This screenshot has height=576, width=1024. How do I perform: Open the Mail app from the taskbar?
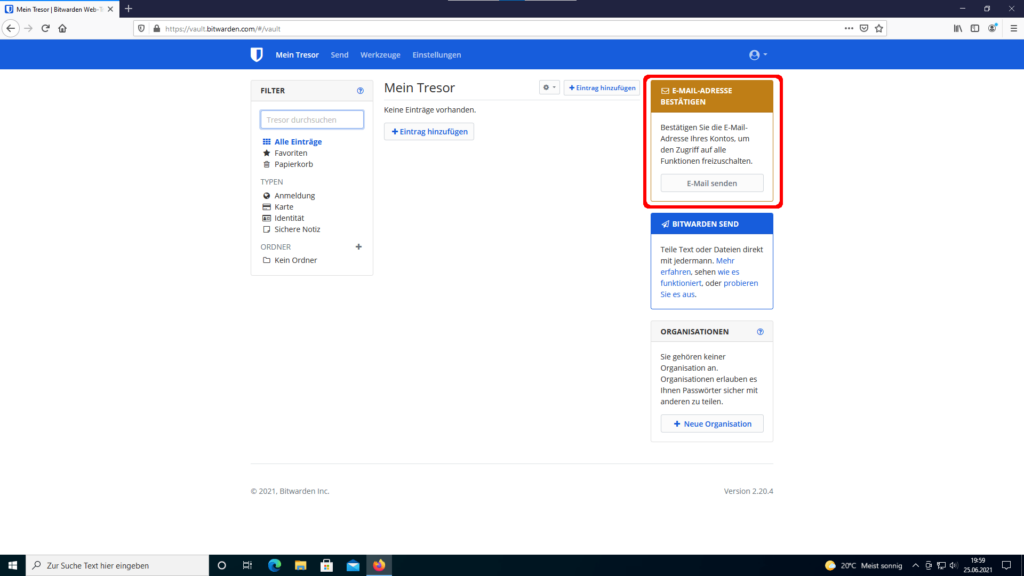click(x=353, y=566)
